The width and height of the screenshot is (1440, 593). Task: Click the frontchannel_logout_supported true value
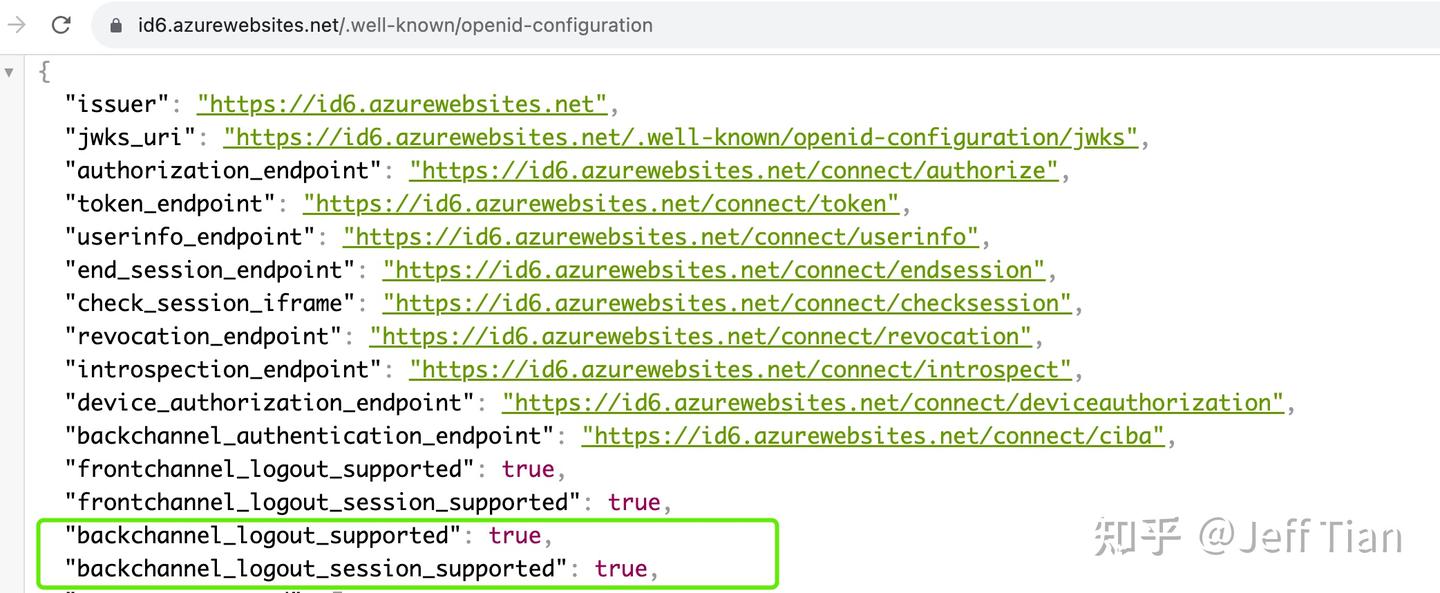coord(528,469)
